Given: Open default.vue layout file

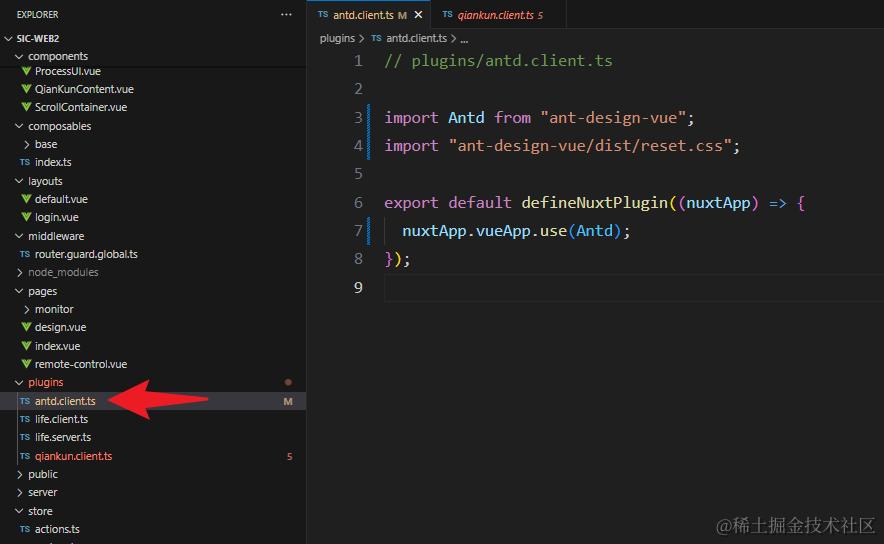Looking at the screenshot, I should 61,199.
